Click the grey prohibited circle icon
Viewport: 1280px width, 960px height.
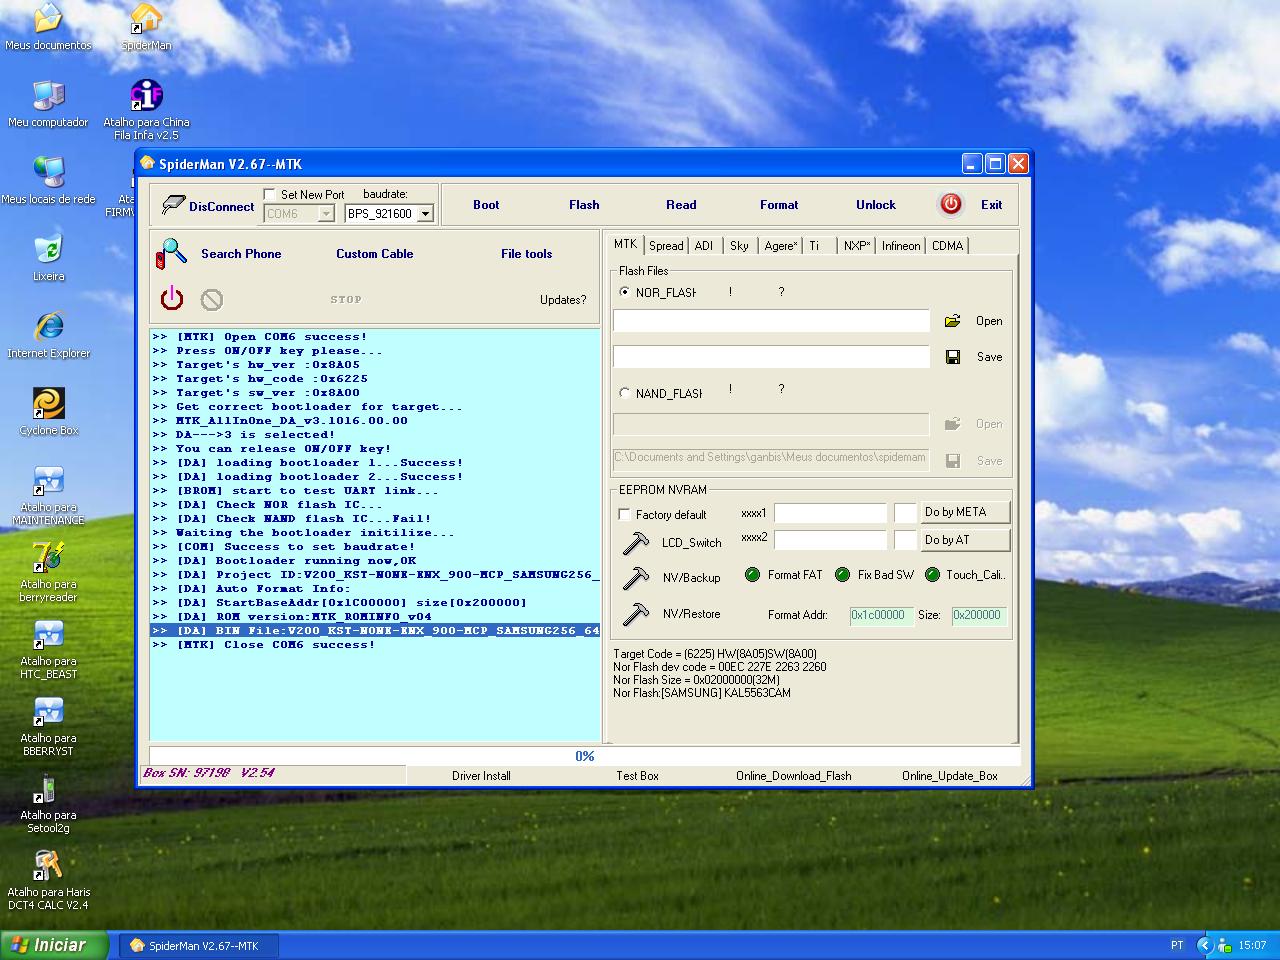click(x=211, y=299)
